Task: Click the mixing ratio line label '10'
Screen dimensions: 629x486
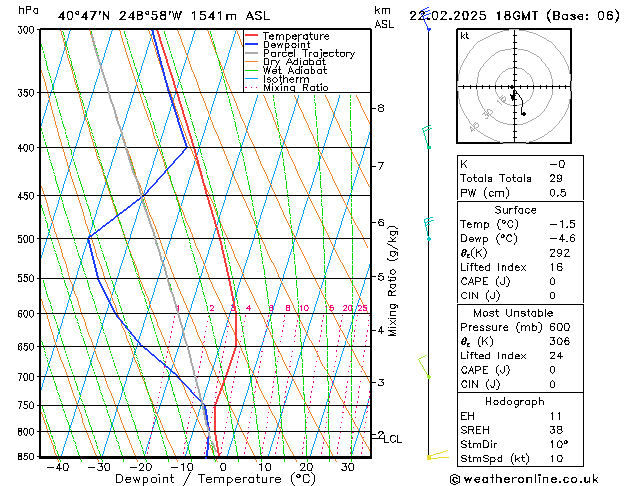Action: (x=304, y=308)
